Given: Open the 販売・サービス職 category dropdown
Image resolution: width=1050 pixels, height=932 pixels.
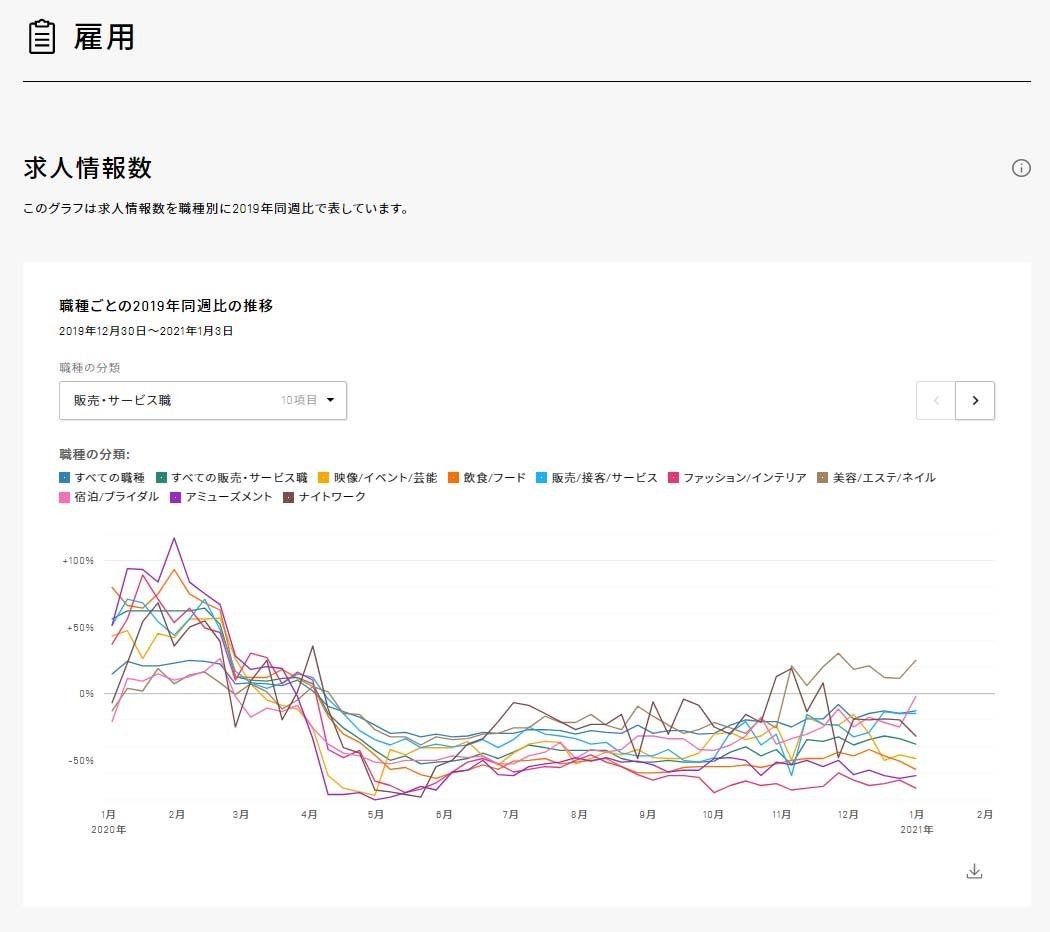Looking at the screenshot, I should point(203,400).
